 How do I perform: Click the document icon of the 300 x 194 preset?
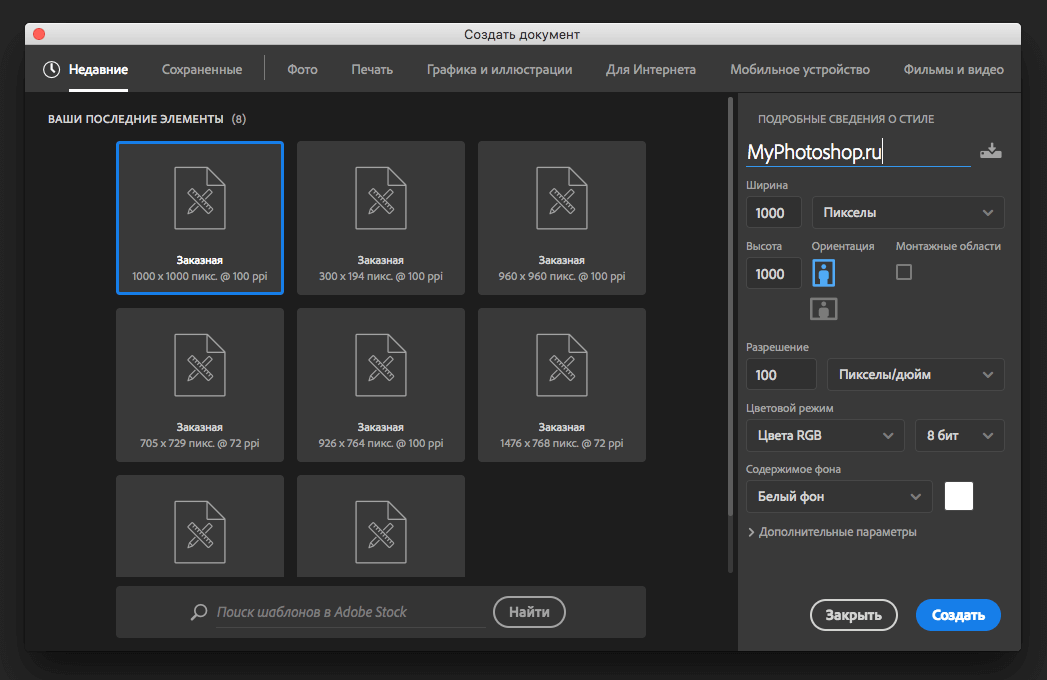[381, 196]
